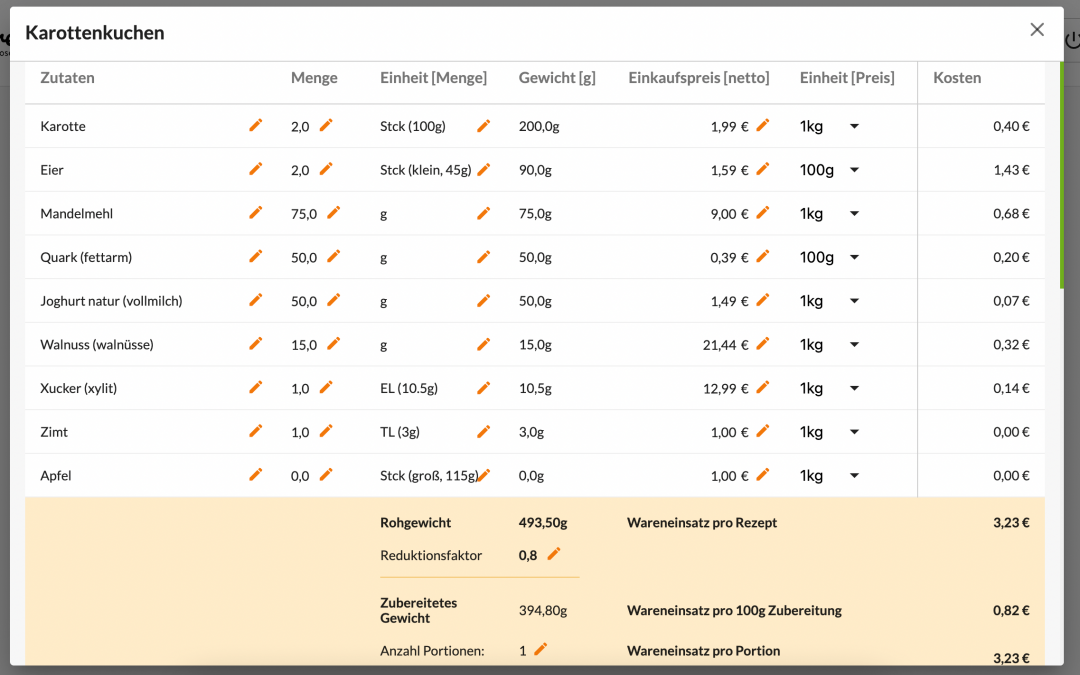The image size is (1080, 675).
Task: Close the Karottenkuchen dialog
Action: click(x=1037, y=30)
